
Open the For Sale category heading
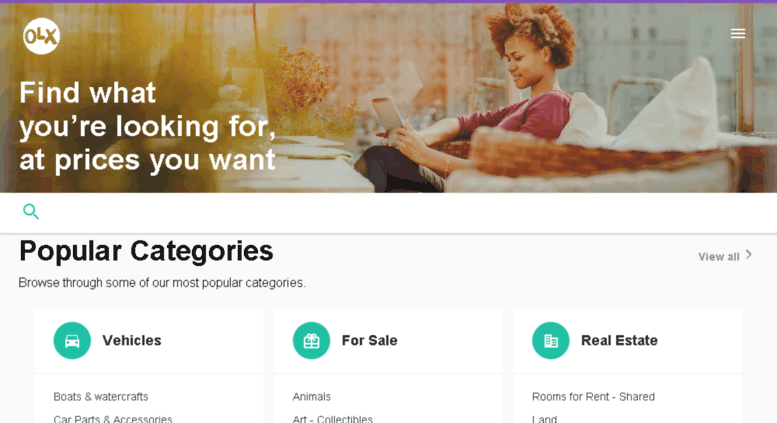[370, 340]
